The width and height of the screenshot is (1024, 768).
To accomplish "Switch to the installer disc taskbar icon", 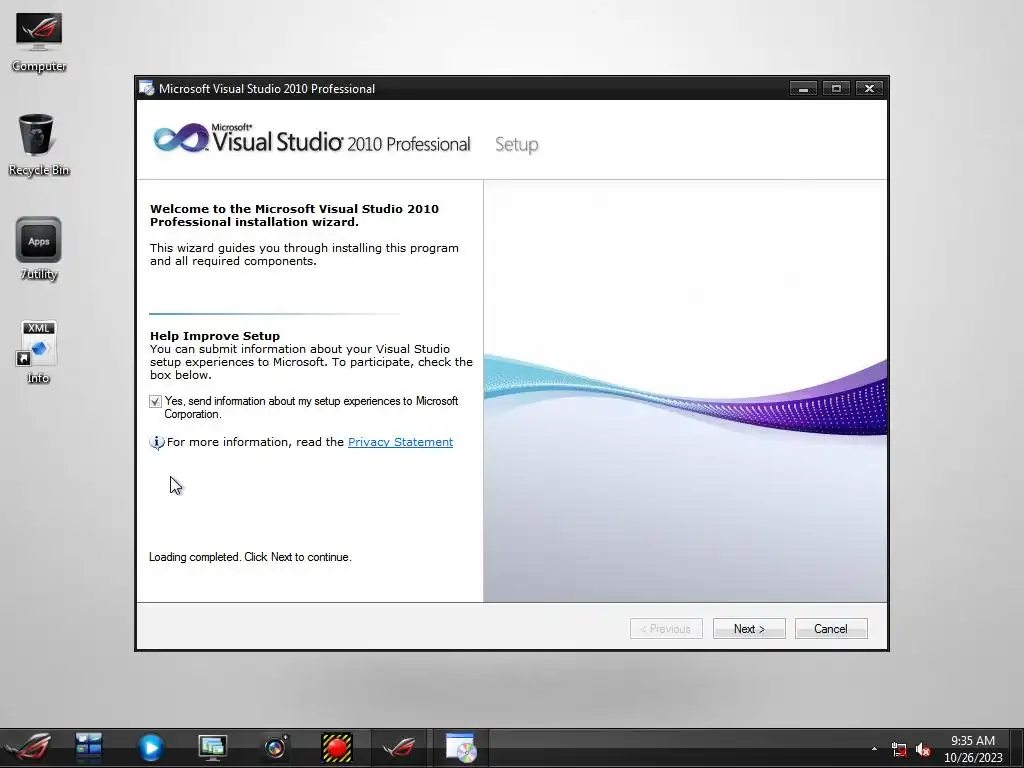I will pyautogui.click(x=460, y=748).
